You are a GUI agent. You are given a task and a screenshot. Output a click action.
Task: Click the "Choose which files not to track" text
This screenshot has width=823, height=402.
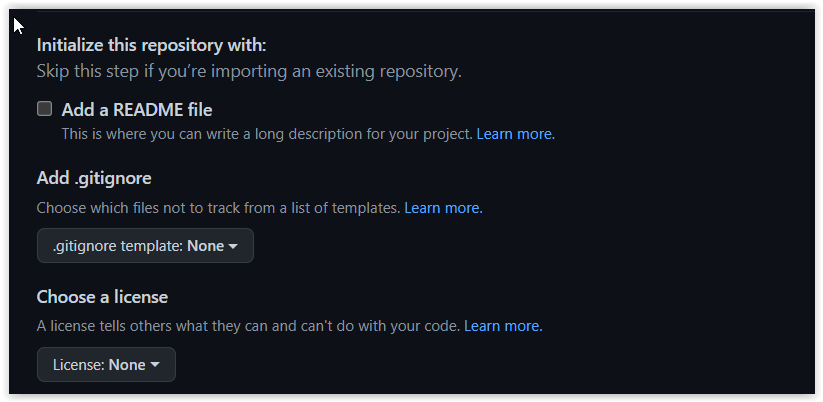(218, 208)
